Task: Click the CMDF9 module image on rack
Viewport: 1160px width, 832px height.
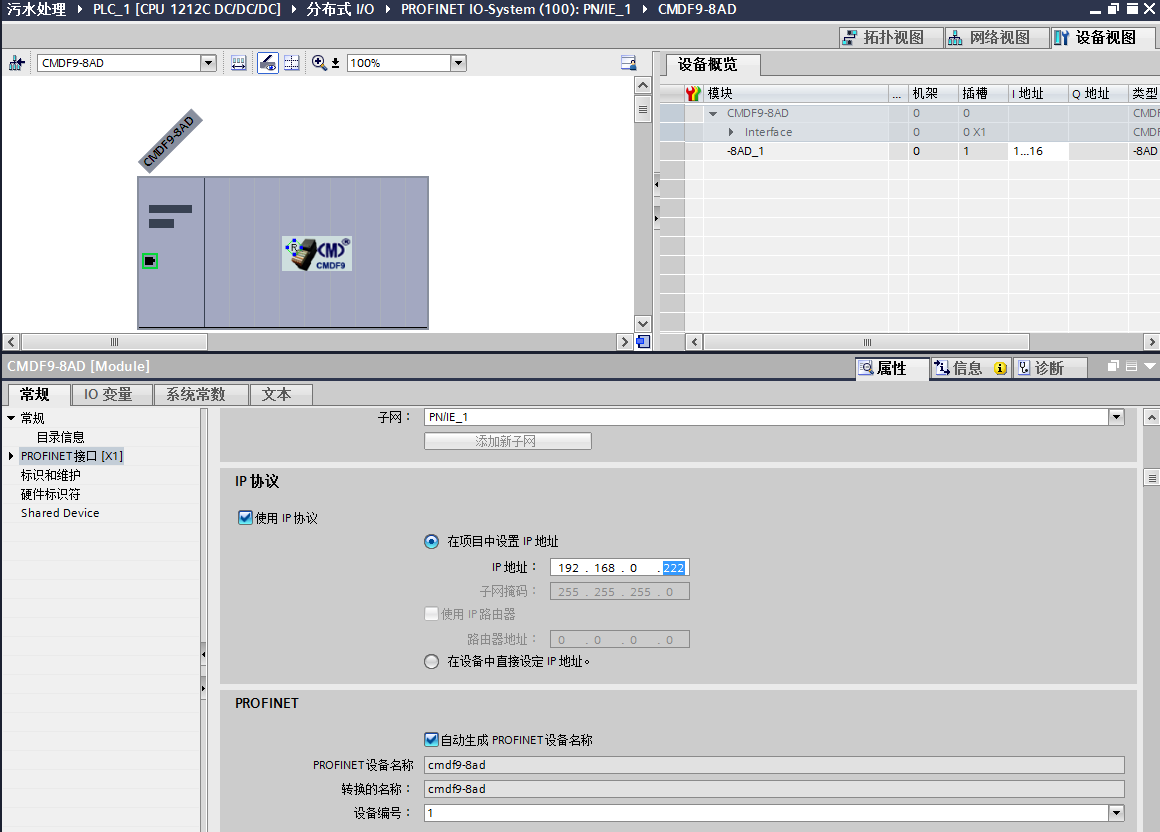Action: (317, 254)
